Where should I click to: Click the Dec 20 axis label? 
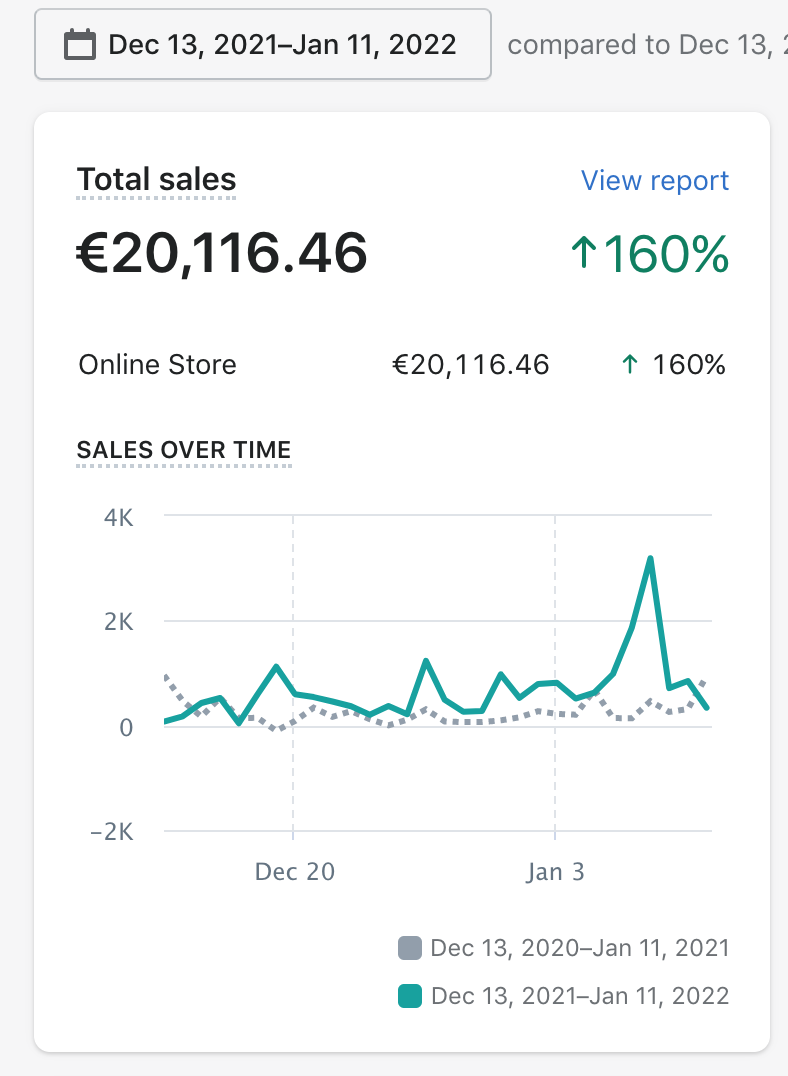click(x=295, y=872)
